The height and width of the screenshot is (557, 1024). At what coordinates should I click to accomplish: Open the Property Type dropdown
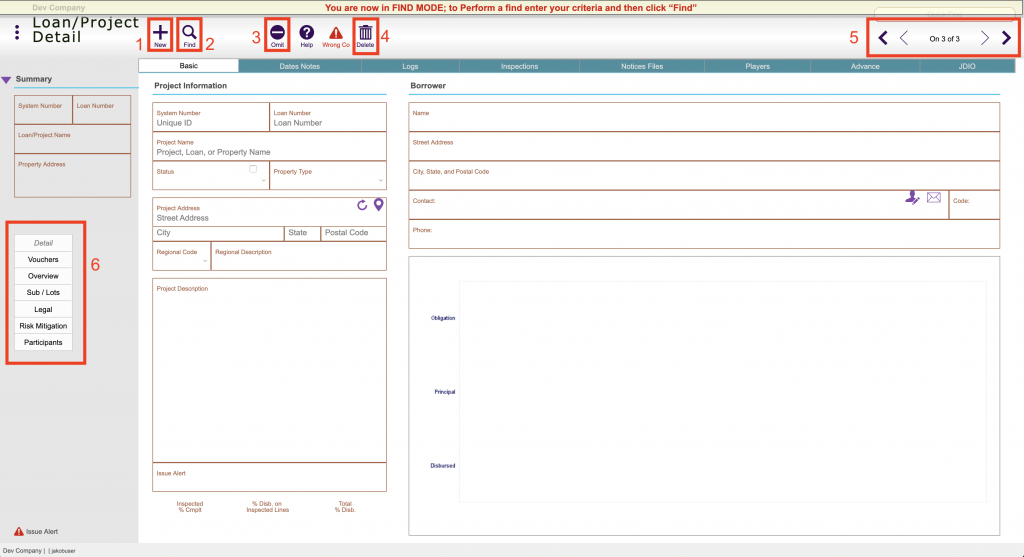click(x=381, y=180)
